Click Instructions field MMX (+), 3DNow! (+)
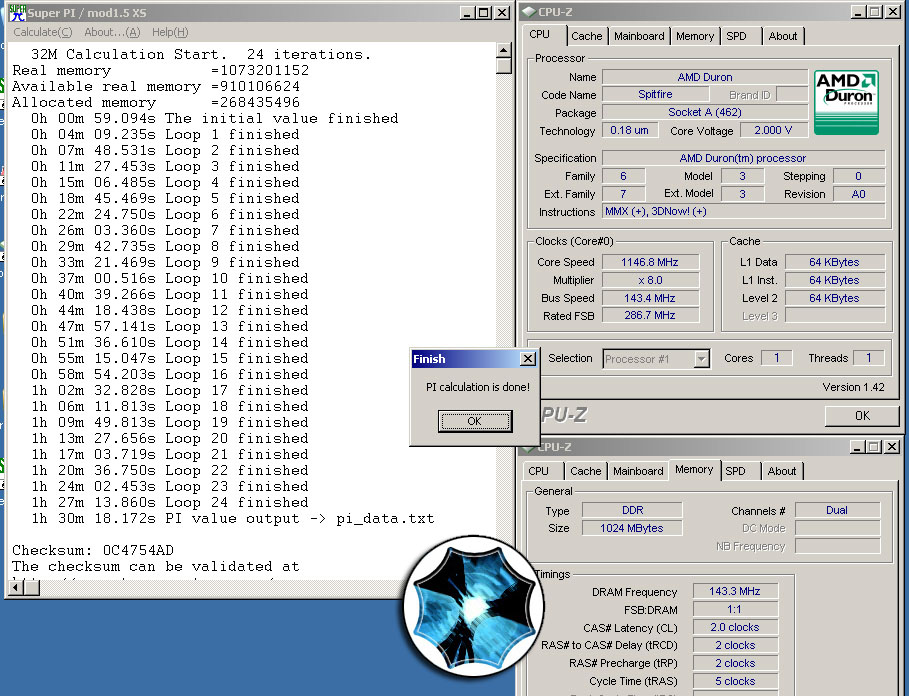This screenshot has width=909, height=696. (744, 211)
